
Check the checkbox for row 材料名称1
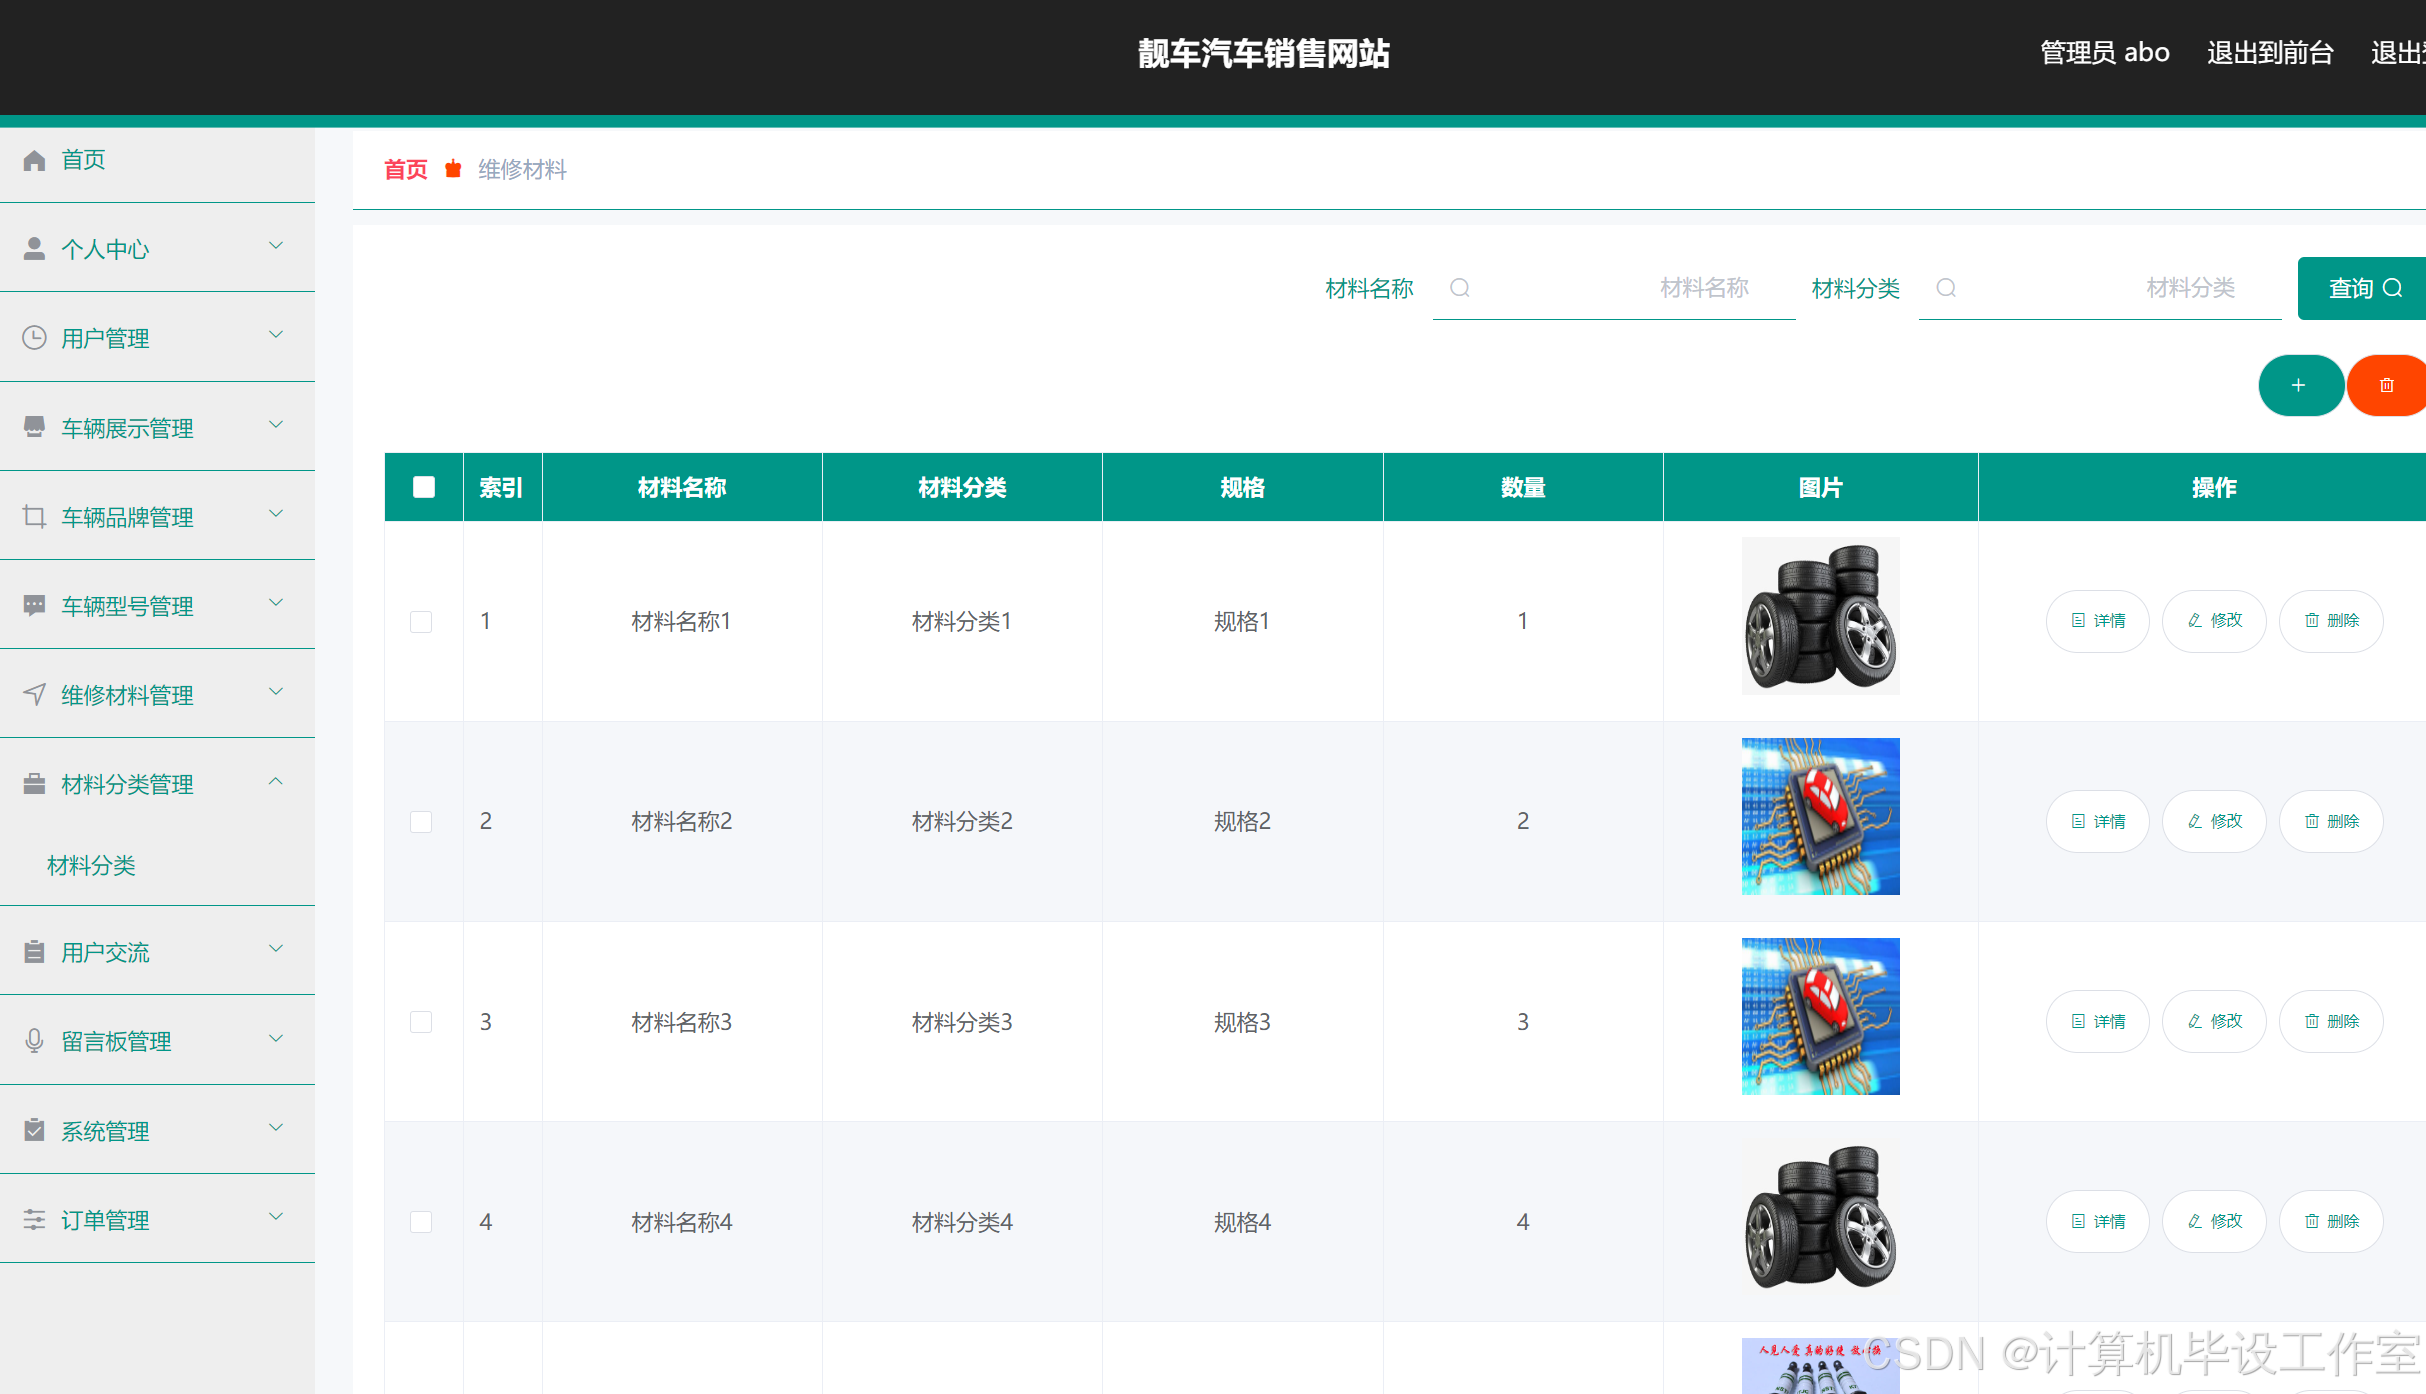(421, 622)
